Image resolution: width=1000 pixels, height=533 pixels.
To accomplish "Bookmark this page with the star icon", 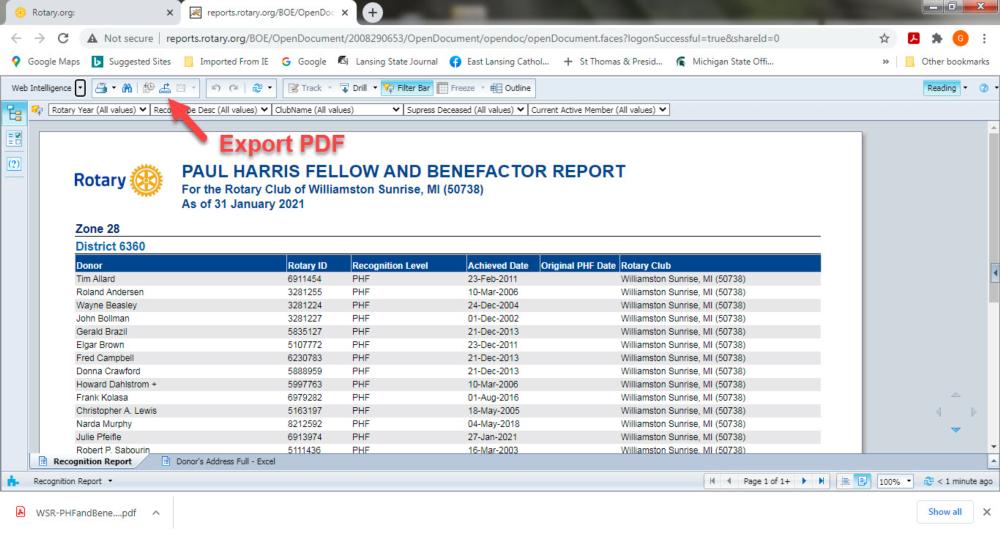I will [884, 38].
